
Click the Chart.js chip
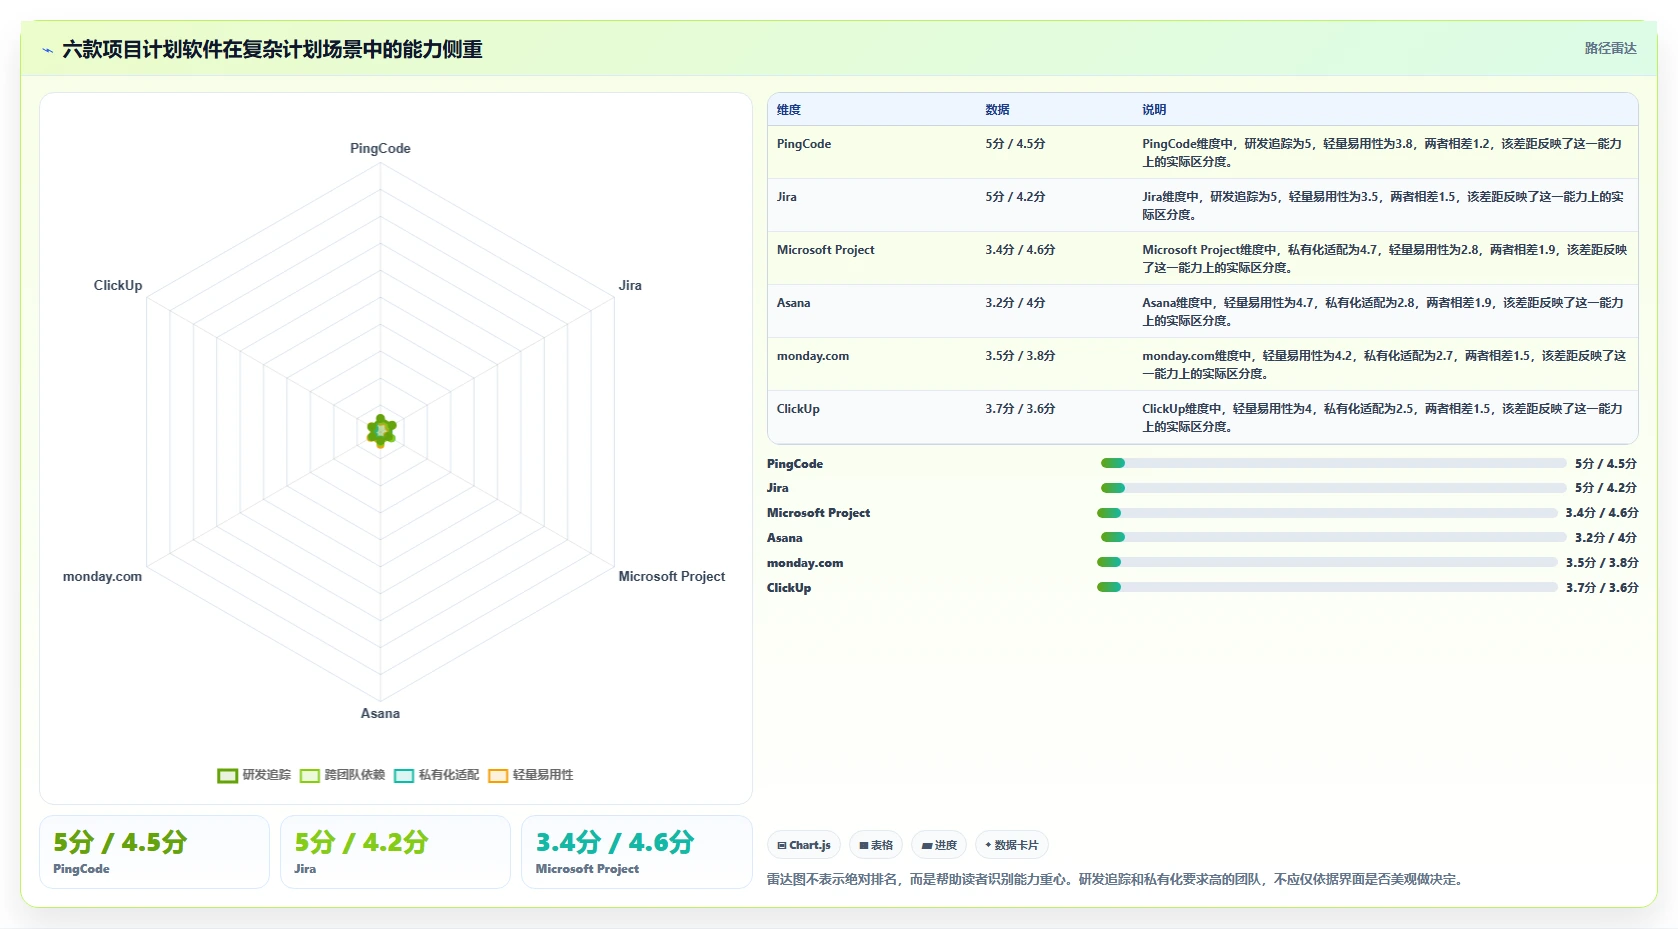coord(804,845)
